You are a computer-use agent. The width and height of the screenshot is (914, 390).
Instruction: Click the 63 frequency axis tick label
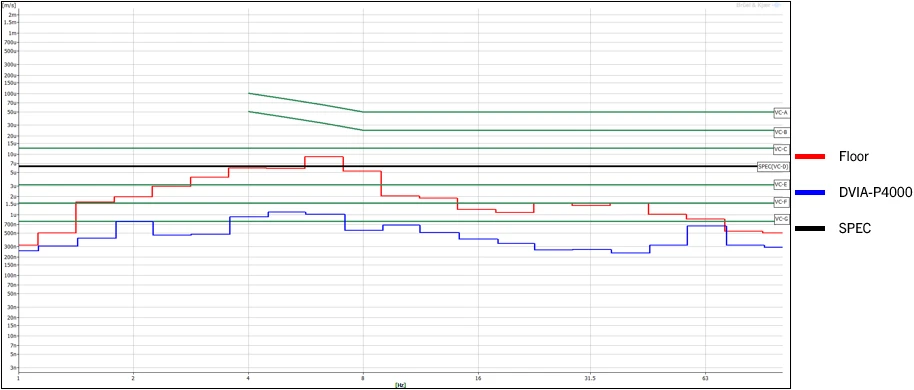point(705,379)
